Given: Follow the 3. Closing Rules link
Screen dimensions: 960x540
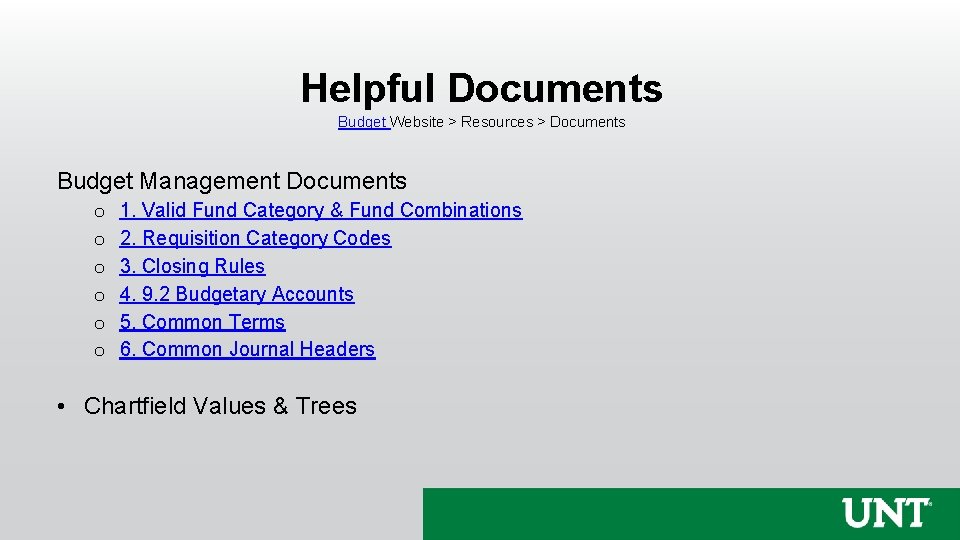Looking at the screenshot, I should pyautogui.click(x=192, y=266).
